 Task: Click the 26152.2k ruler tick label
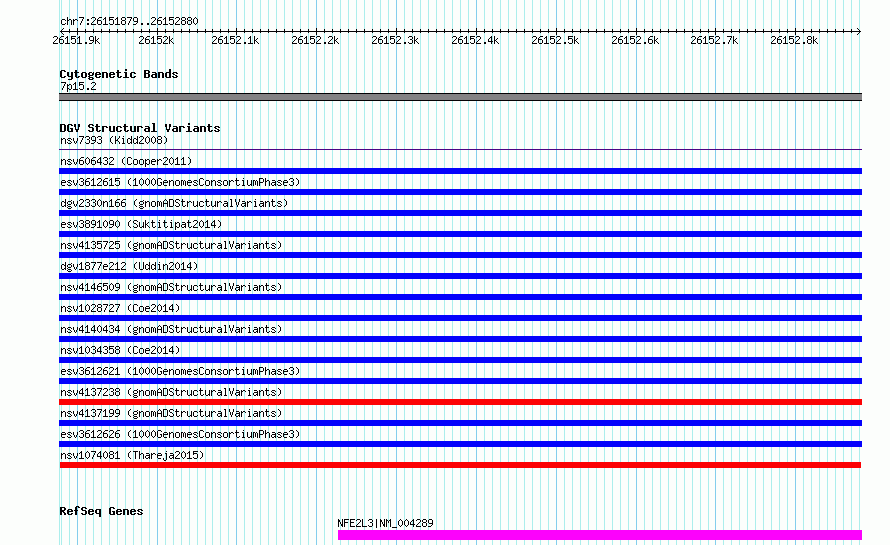click(x=316, y=40)
